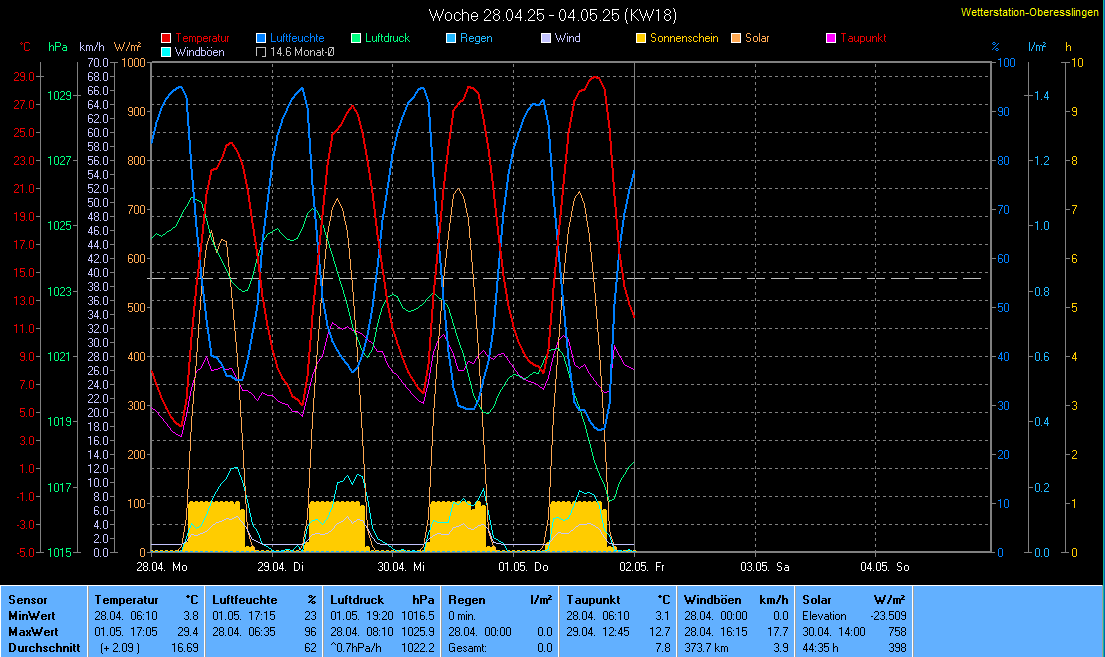Click the maximum pressure value 1025.9
Image resolution: width=1105 pixels, height=657 pixels.
(418, 632)
